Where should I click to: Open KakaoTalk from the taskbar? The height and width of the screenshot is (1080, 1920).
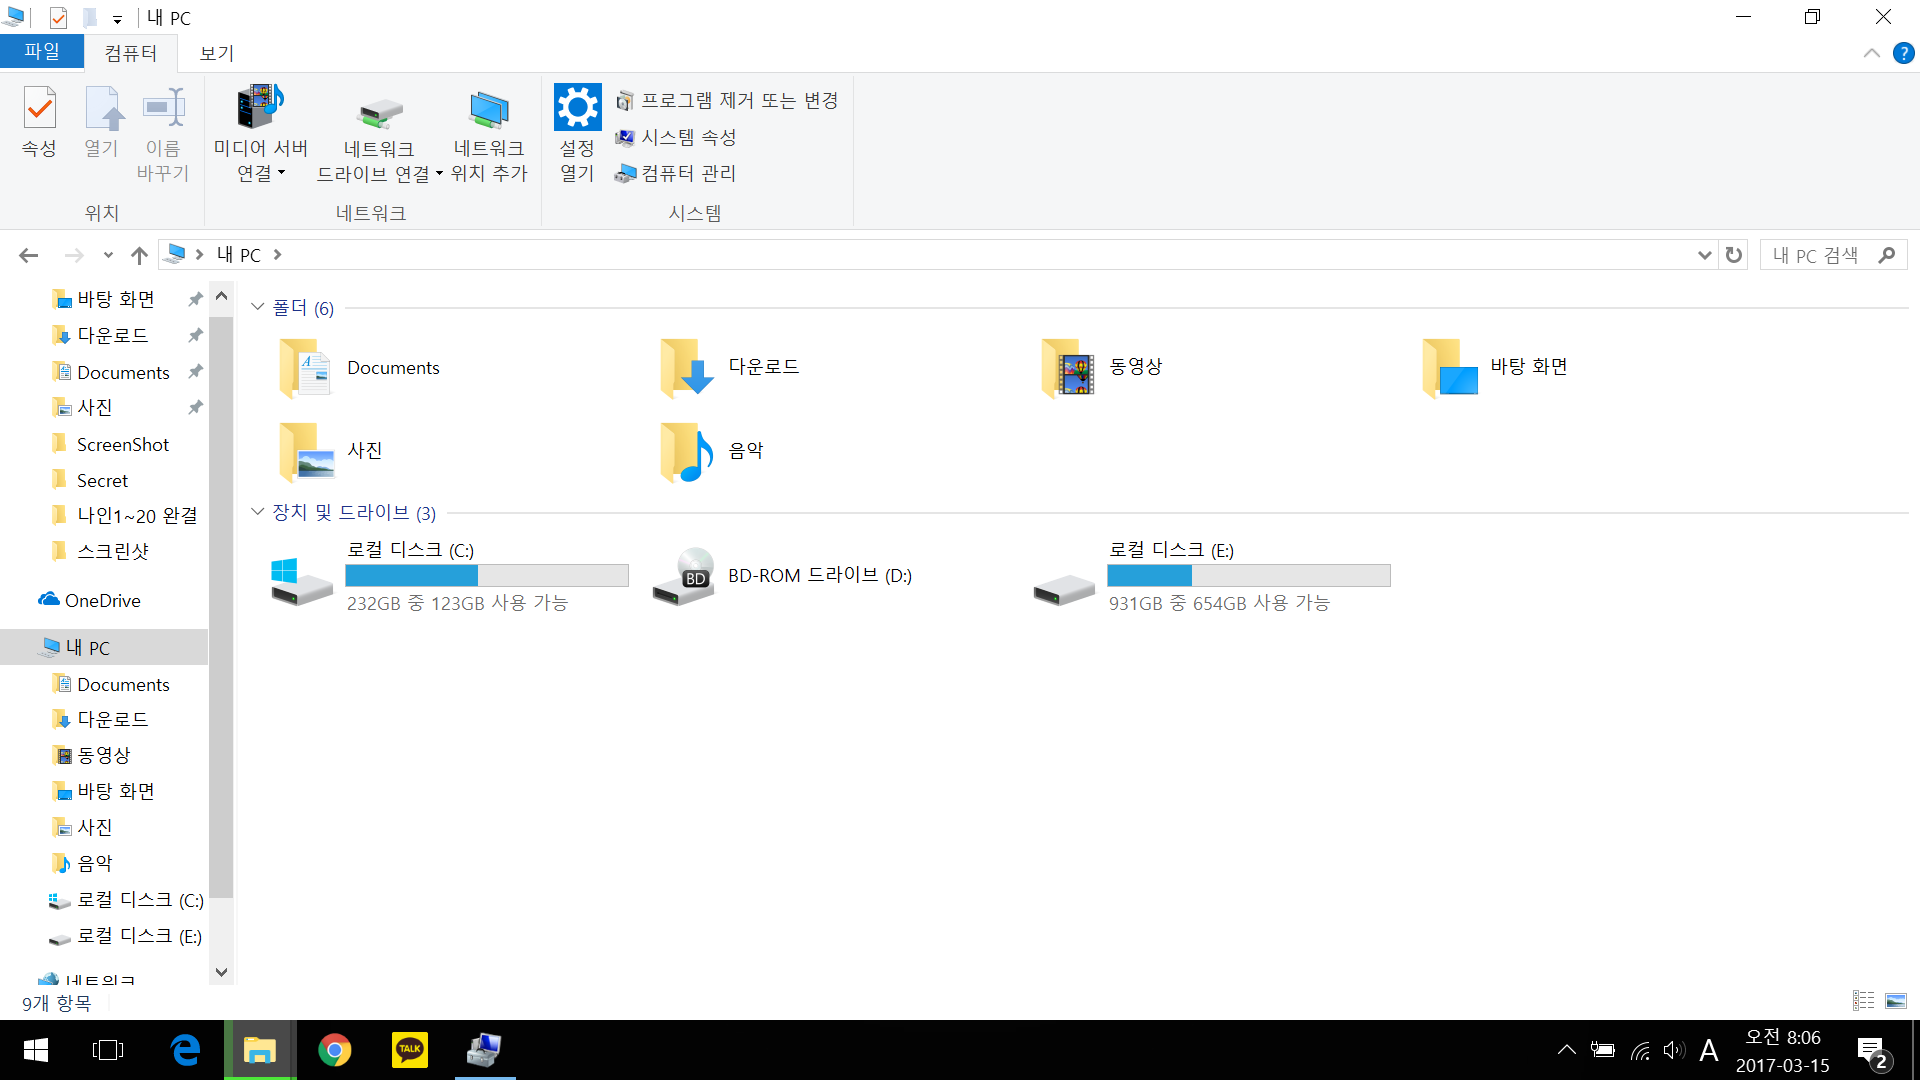409,1050
